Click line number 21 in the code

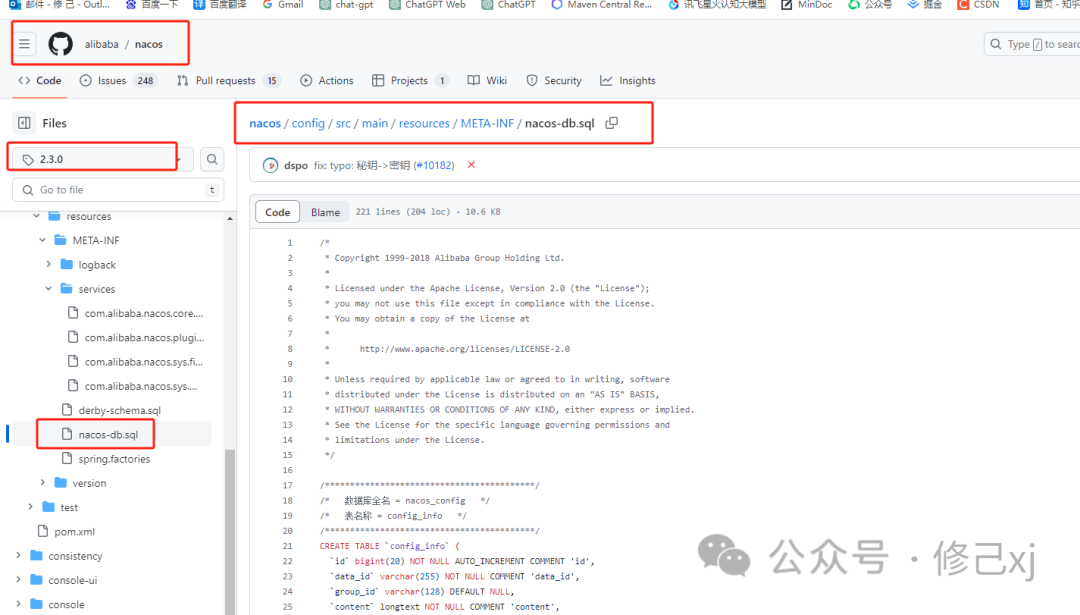point(288,546)
